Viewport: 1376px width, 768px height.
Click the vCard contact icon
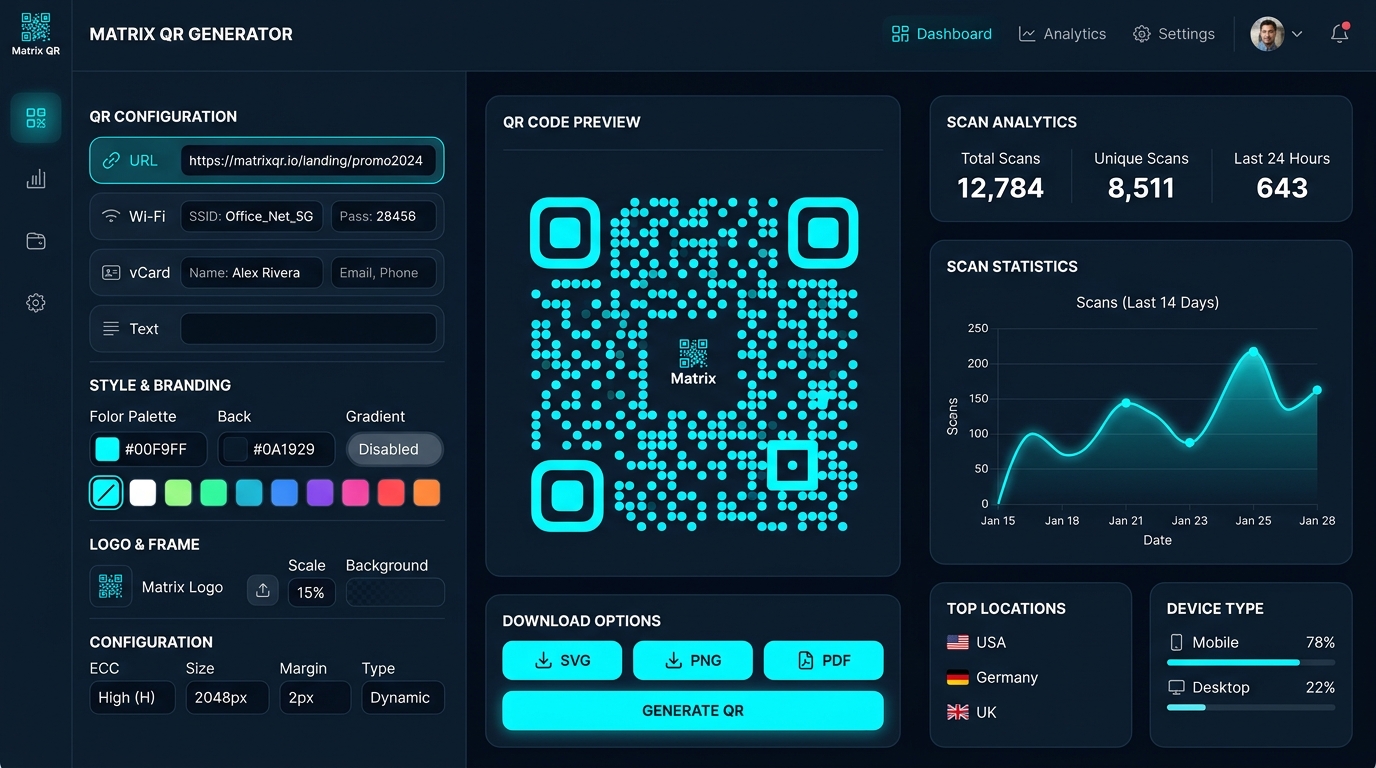coord(112,272)
